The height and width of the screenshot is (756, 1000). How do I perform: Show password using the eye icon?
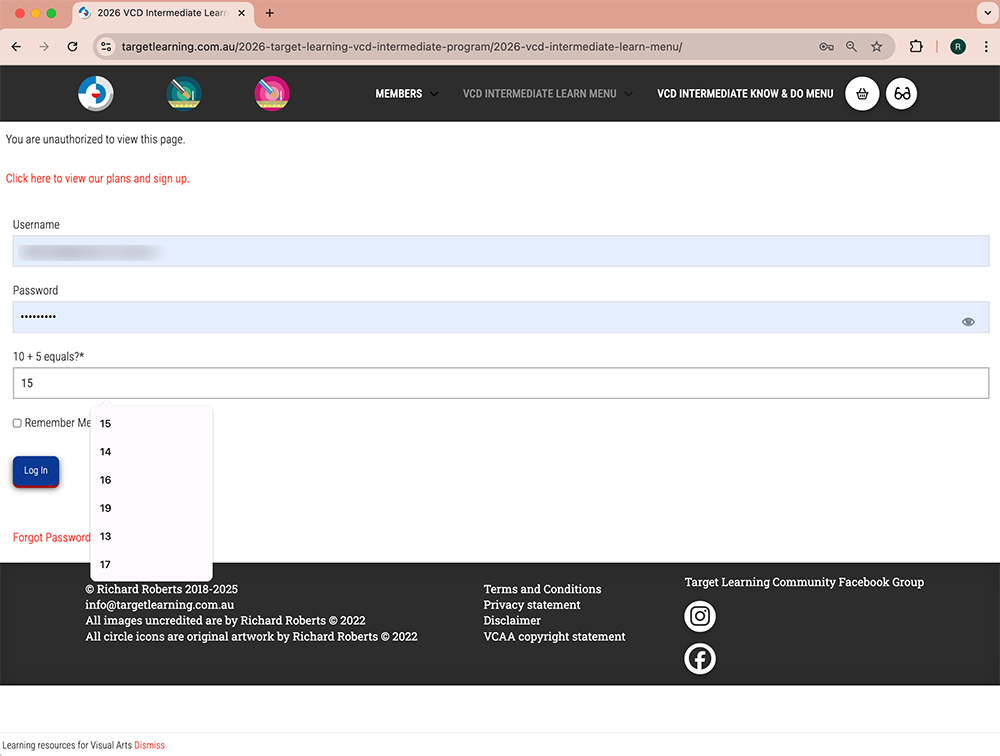click(968, 322)
